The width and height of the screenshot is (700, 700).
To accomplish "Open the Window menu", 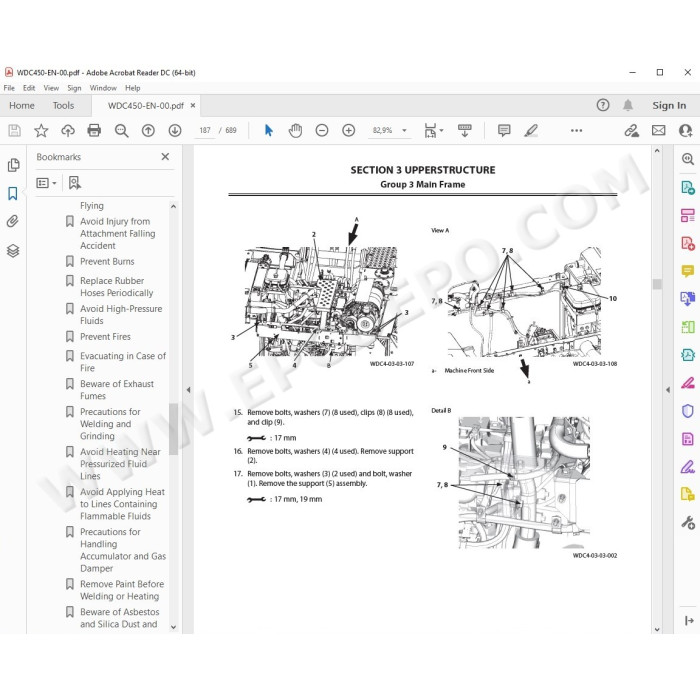I will click(103, 88).
